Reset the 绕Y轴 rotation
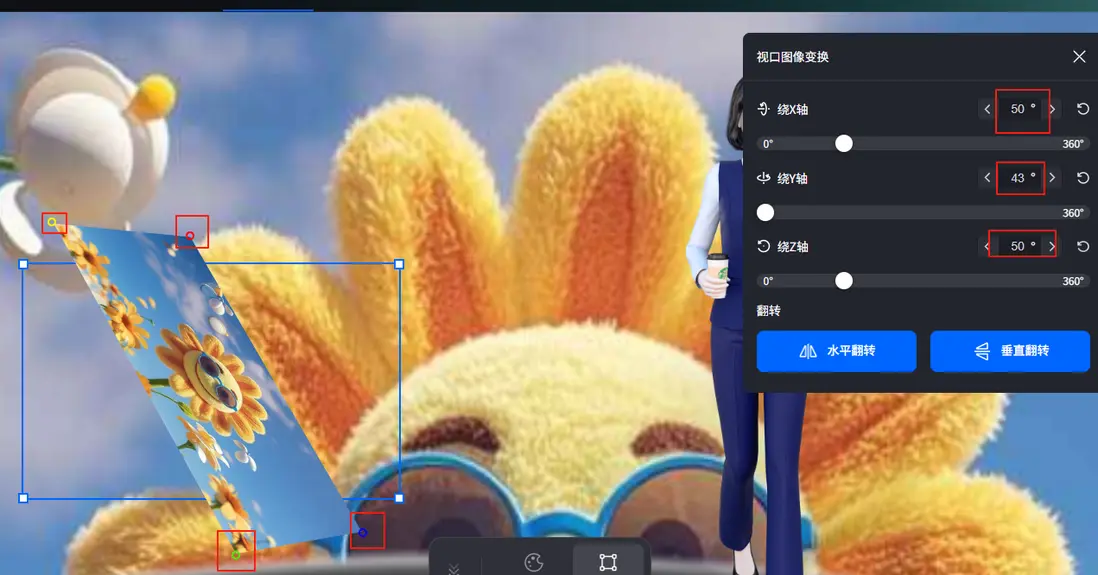Screen dimensions: 1098x575 point(1083,178)
